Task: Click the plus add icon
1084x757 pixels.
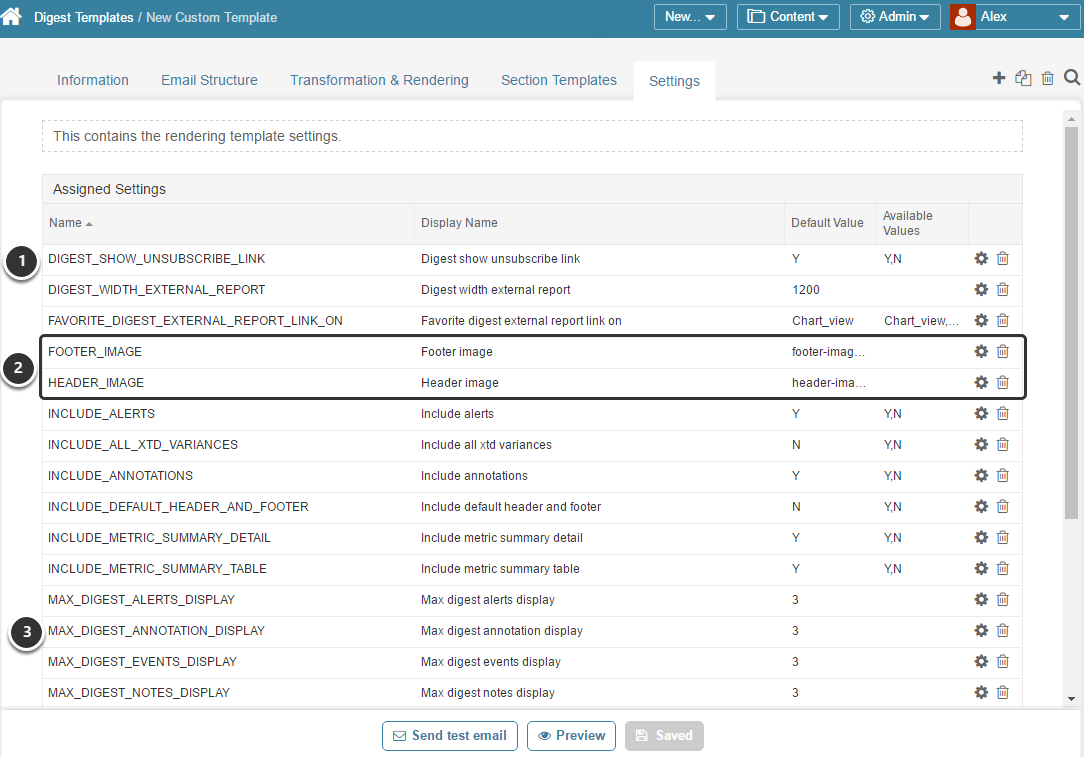Action: coord(998,78)
